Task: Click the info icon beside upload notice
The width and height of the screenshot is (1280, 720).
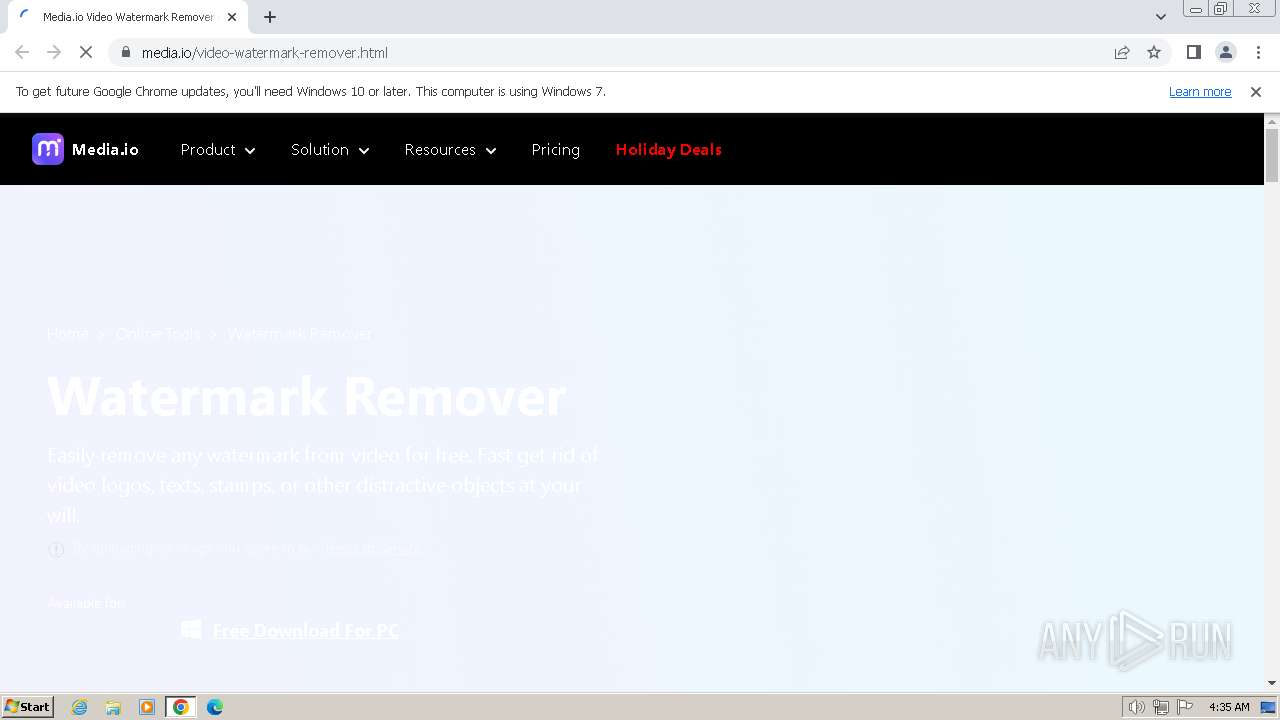Action: tap(56, 549)
